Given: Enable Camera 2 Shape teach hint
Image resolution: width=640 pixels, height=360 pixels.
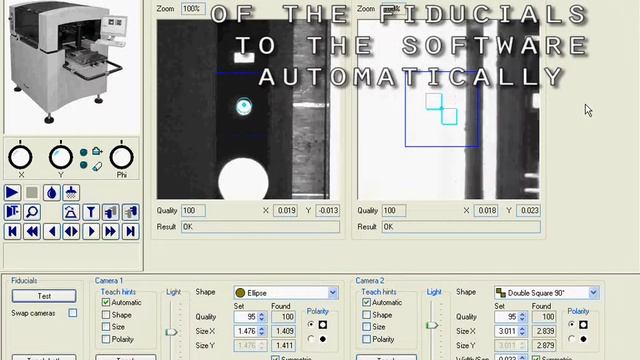Looking at the screenshot, I should 367,315.
